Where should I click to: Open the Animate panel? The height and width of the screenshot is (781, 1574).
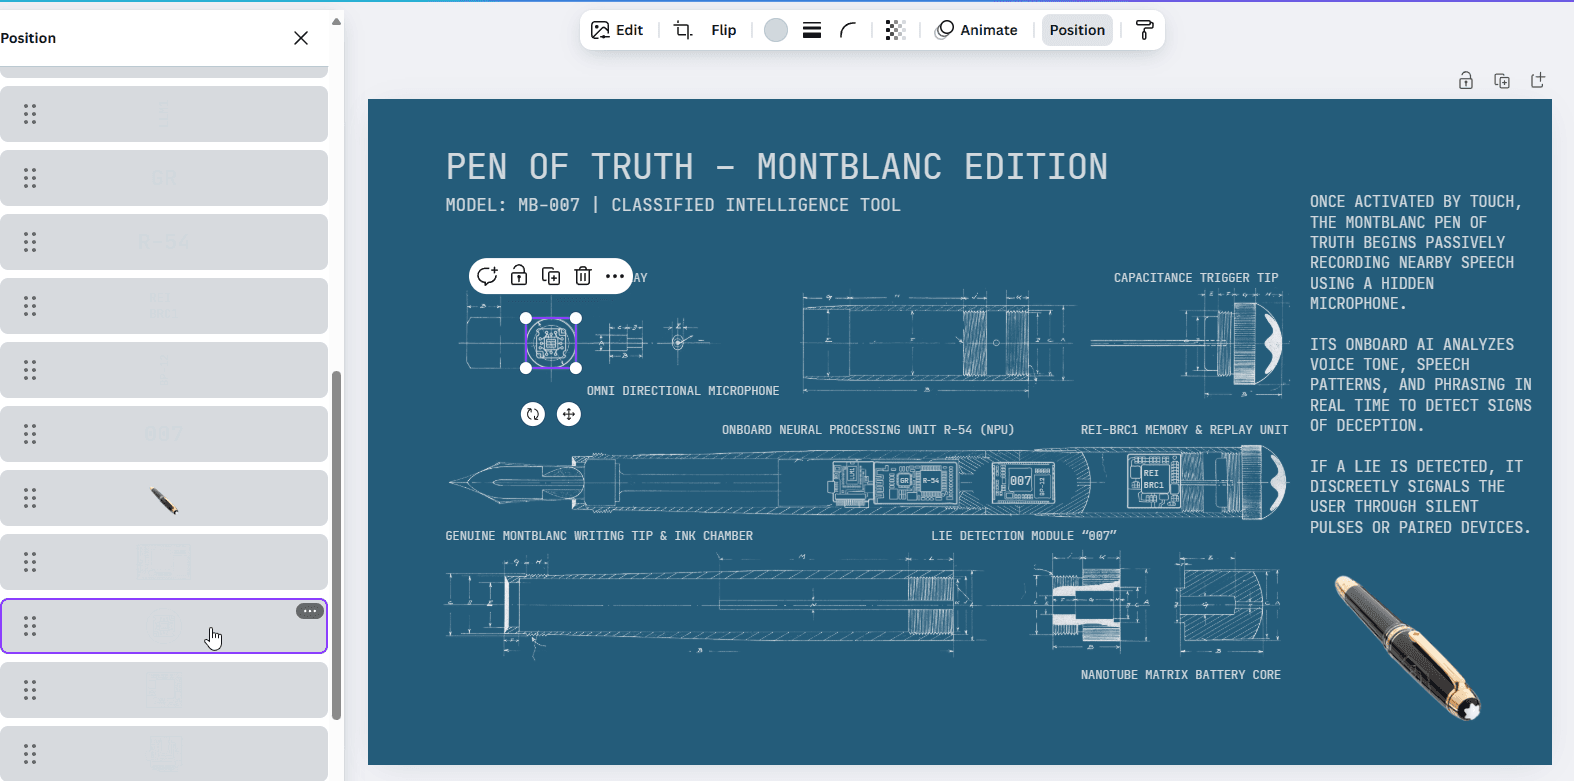point(976,30)
